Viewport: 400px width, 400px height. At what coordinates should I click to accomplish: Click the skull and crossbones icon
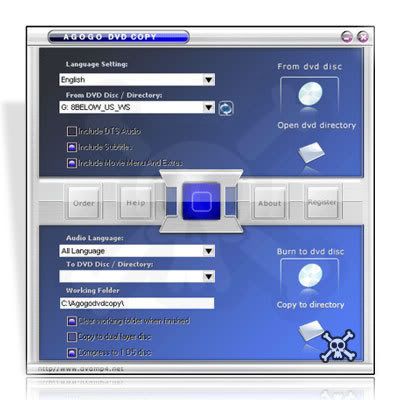click(x=338, y=346)
